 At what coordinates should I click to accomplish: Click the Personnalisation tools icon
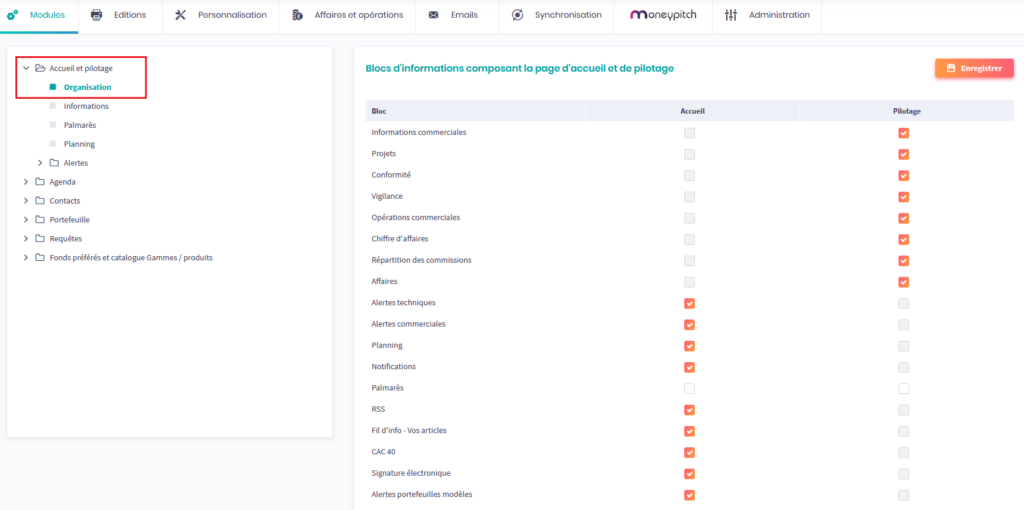tap(180, 15)
